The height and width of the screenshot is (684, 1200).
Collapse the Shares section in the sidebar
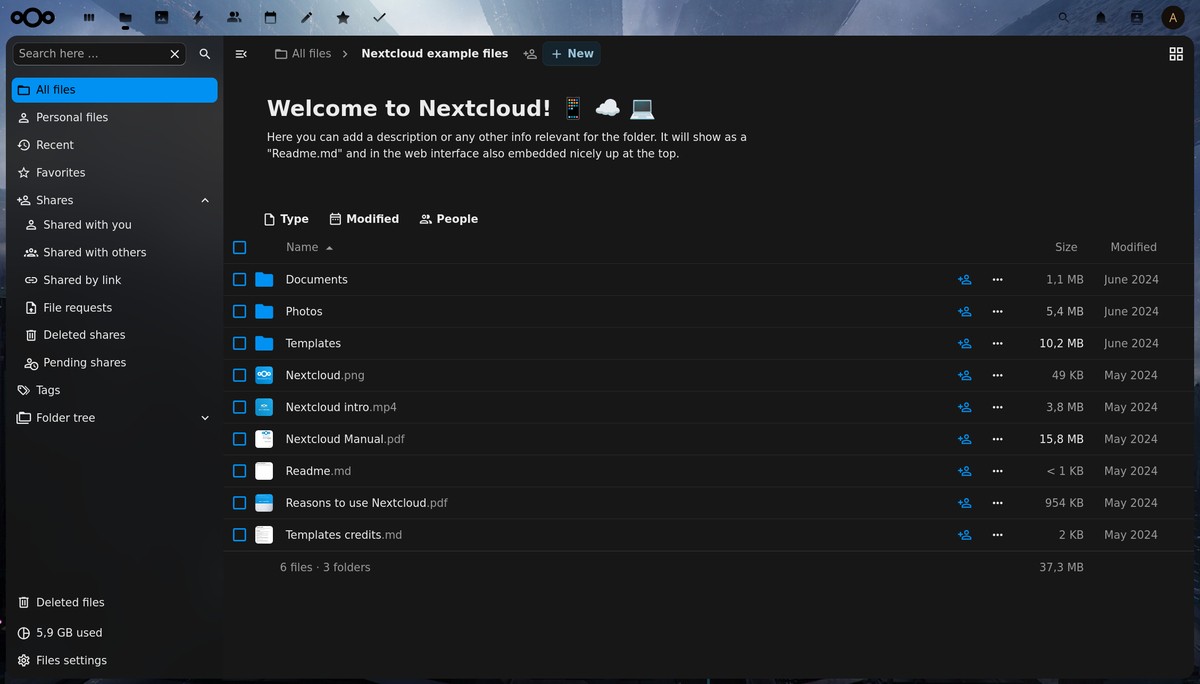click(204, 200)
